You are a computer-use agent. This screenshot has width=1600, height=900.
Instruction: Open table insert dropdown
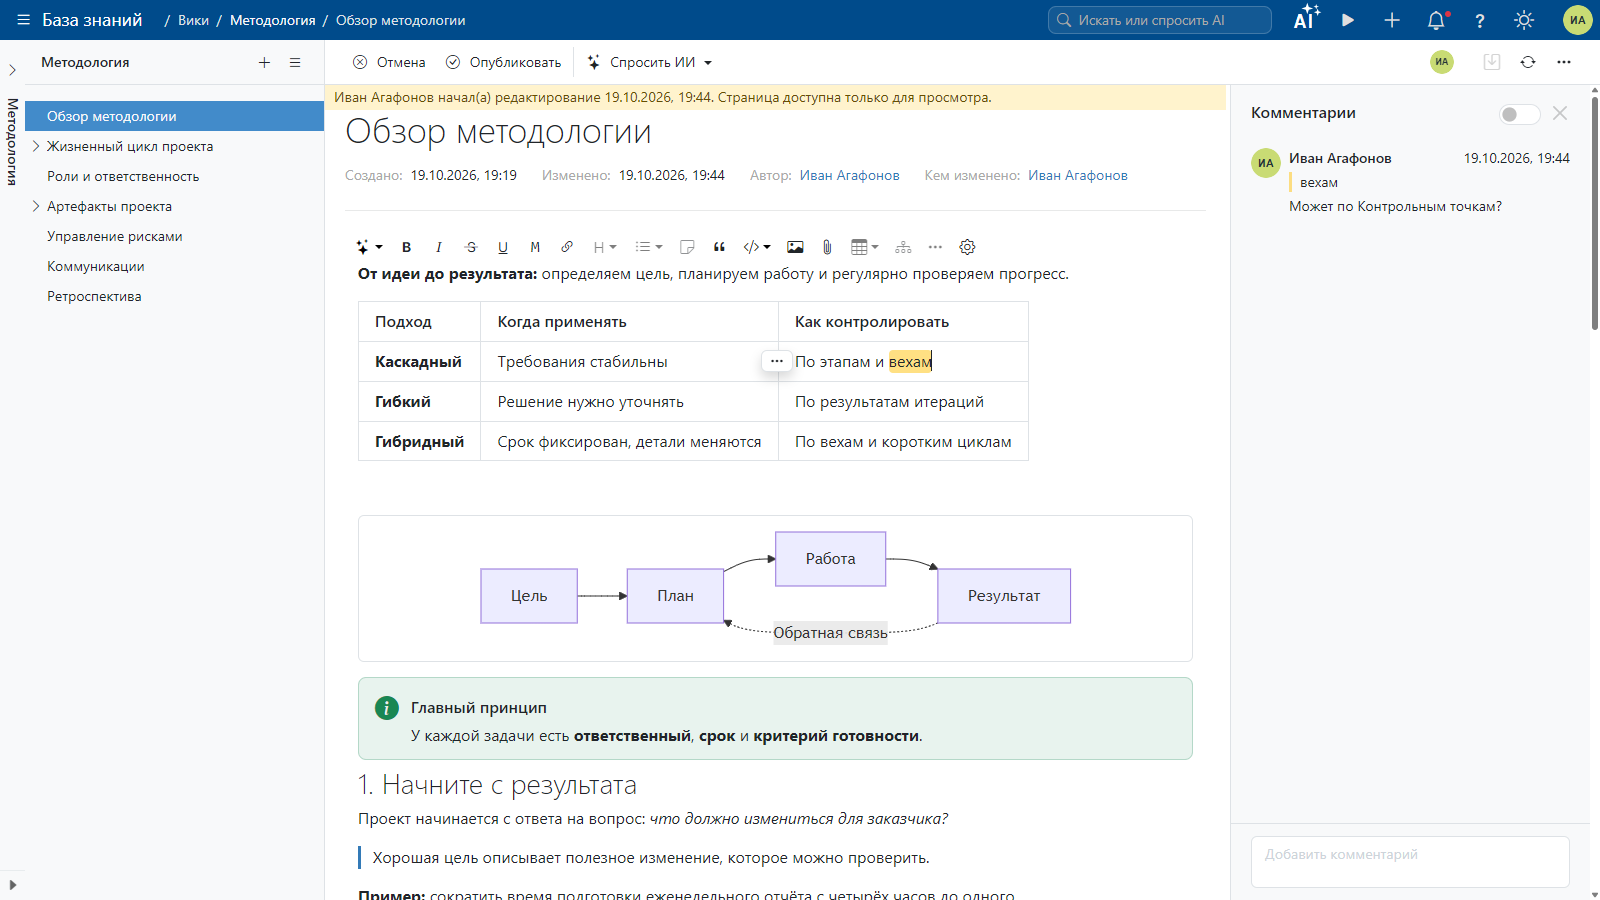(x=865, y=247)
